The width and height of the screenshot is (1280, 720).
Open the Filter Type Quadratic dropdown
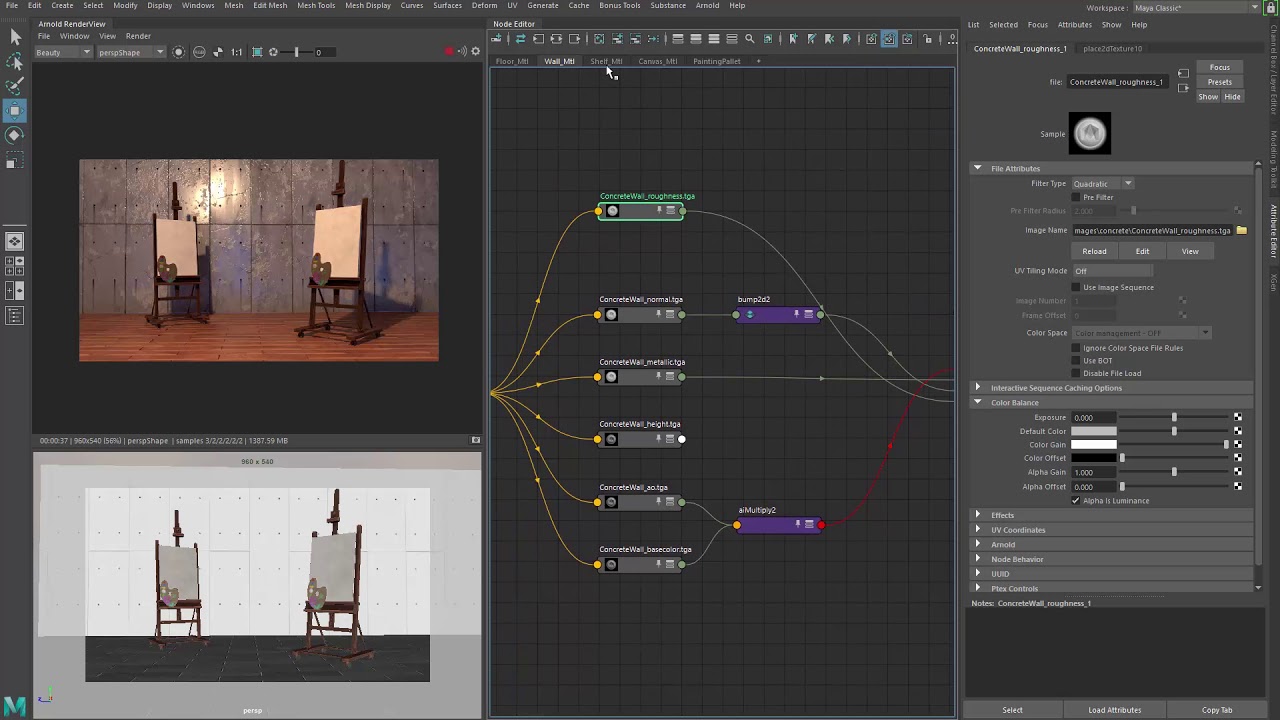pos(1102,184)
